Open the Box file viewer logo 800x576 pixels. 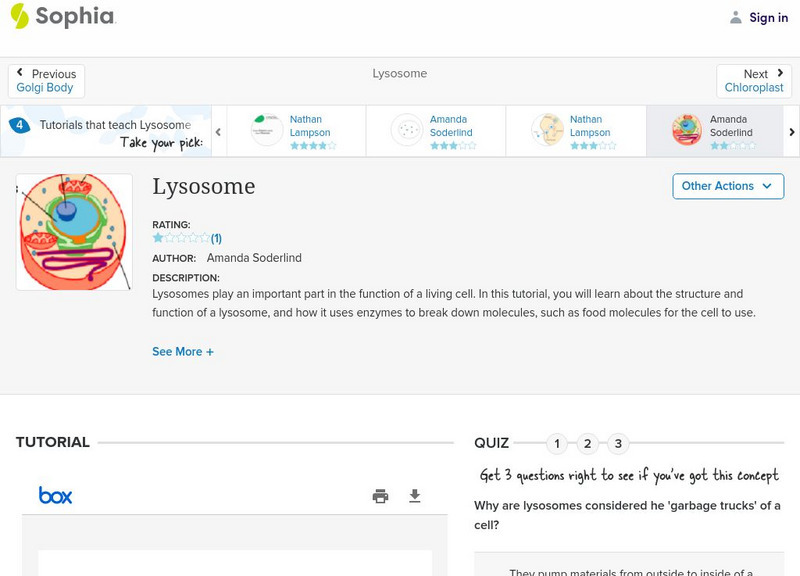tap(55, 495)
